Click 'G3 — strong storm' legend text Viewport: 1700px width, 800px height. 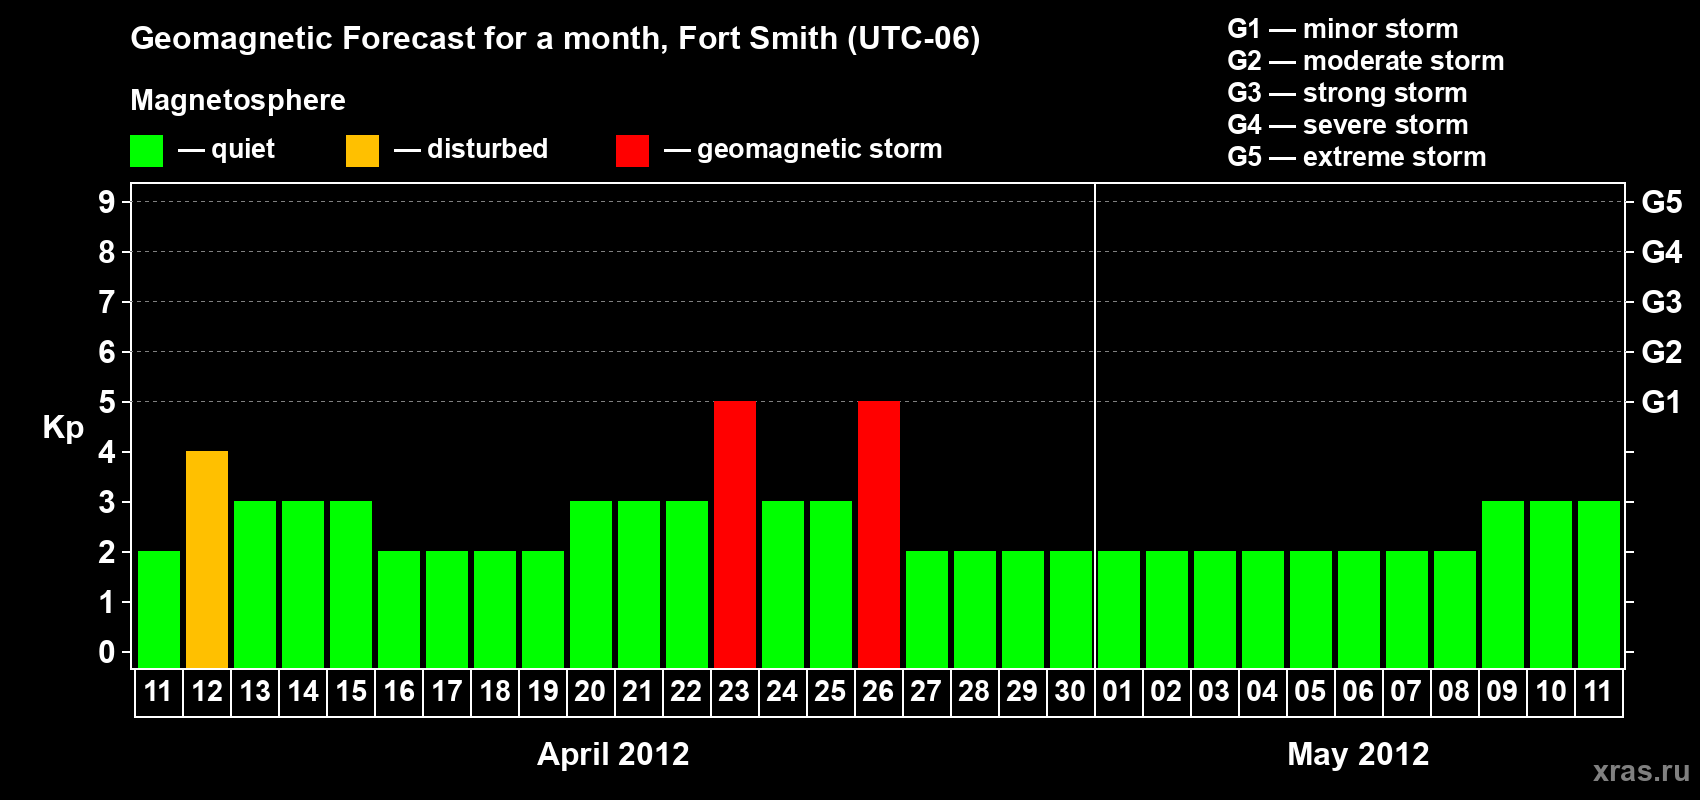[x=1347, y=93]
